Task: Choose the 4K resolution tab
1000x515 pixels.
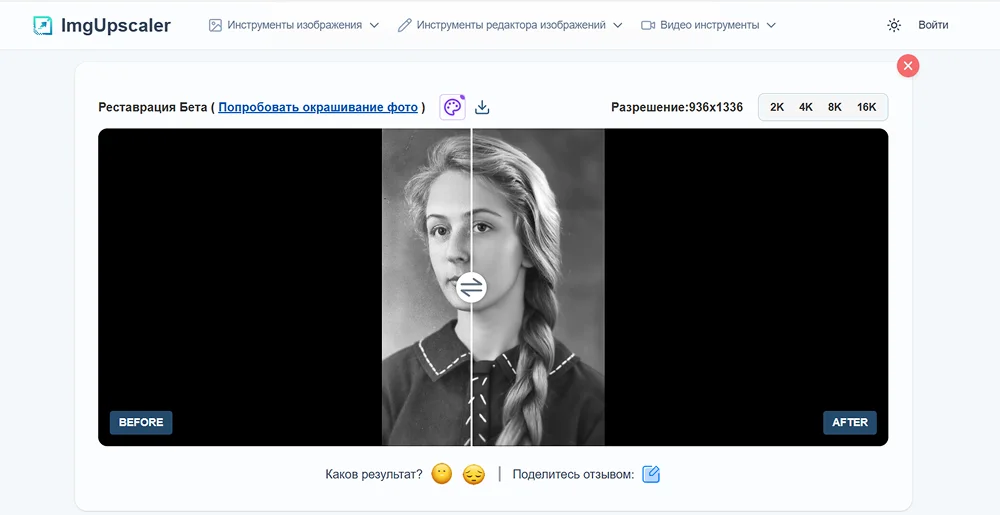Action: 806,107
